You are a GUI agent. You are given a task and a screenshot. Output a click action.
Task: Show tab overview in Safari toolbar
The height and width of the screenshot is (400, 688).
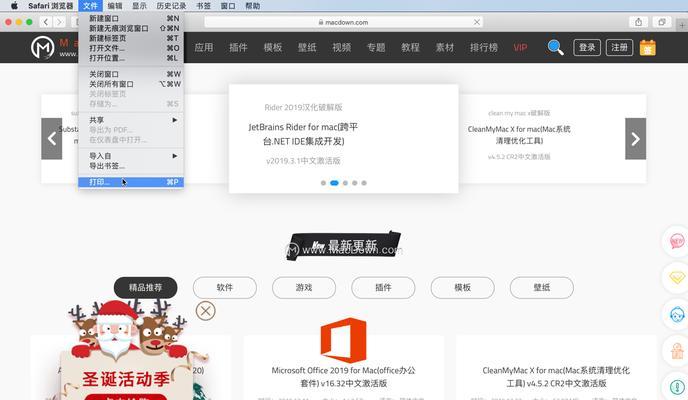pos(662,22)
